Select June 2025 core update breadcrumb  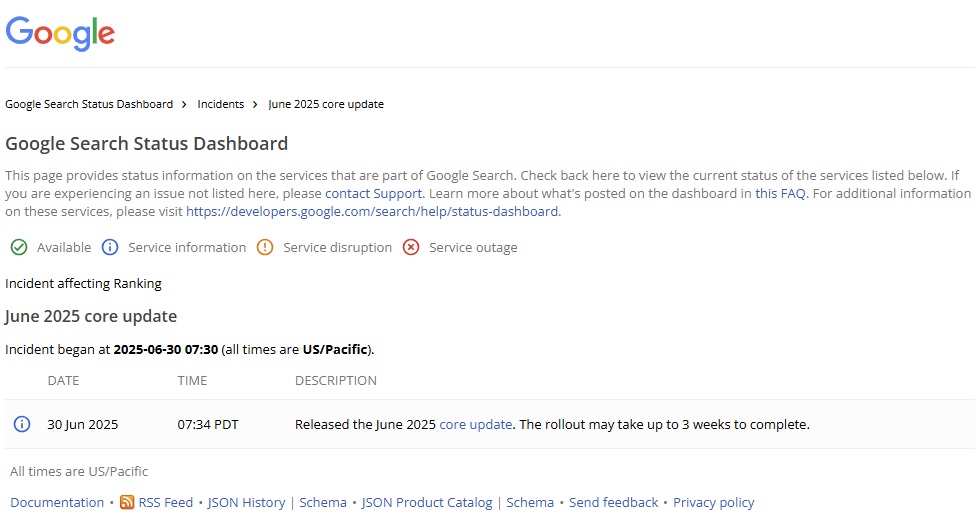[326, 104]
